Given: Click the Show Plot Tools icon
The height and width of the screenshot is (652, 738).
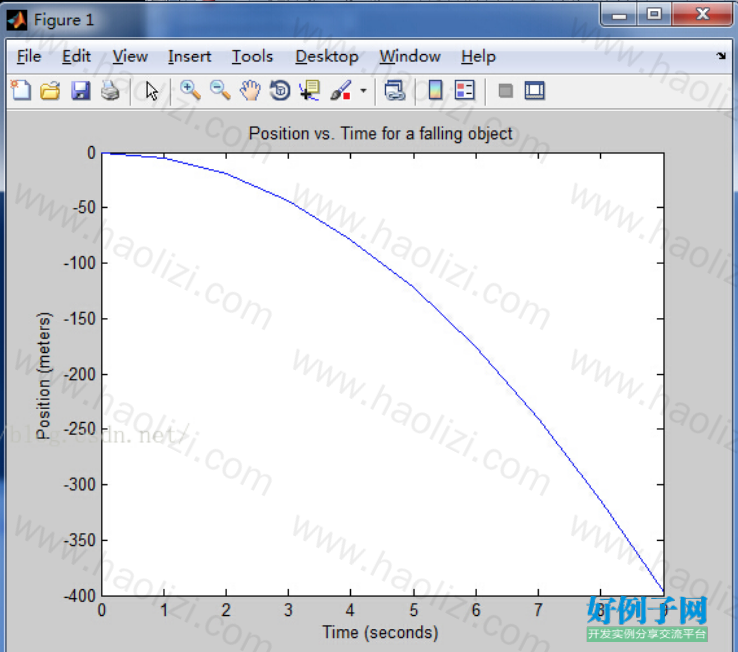Looking at the screenshot, I should pos(535,90).
